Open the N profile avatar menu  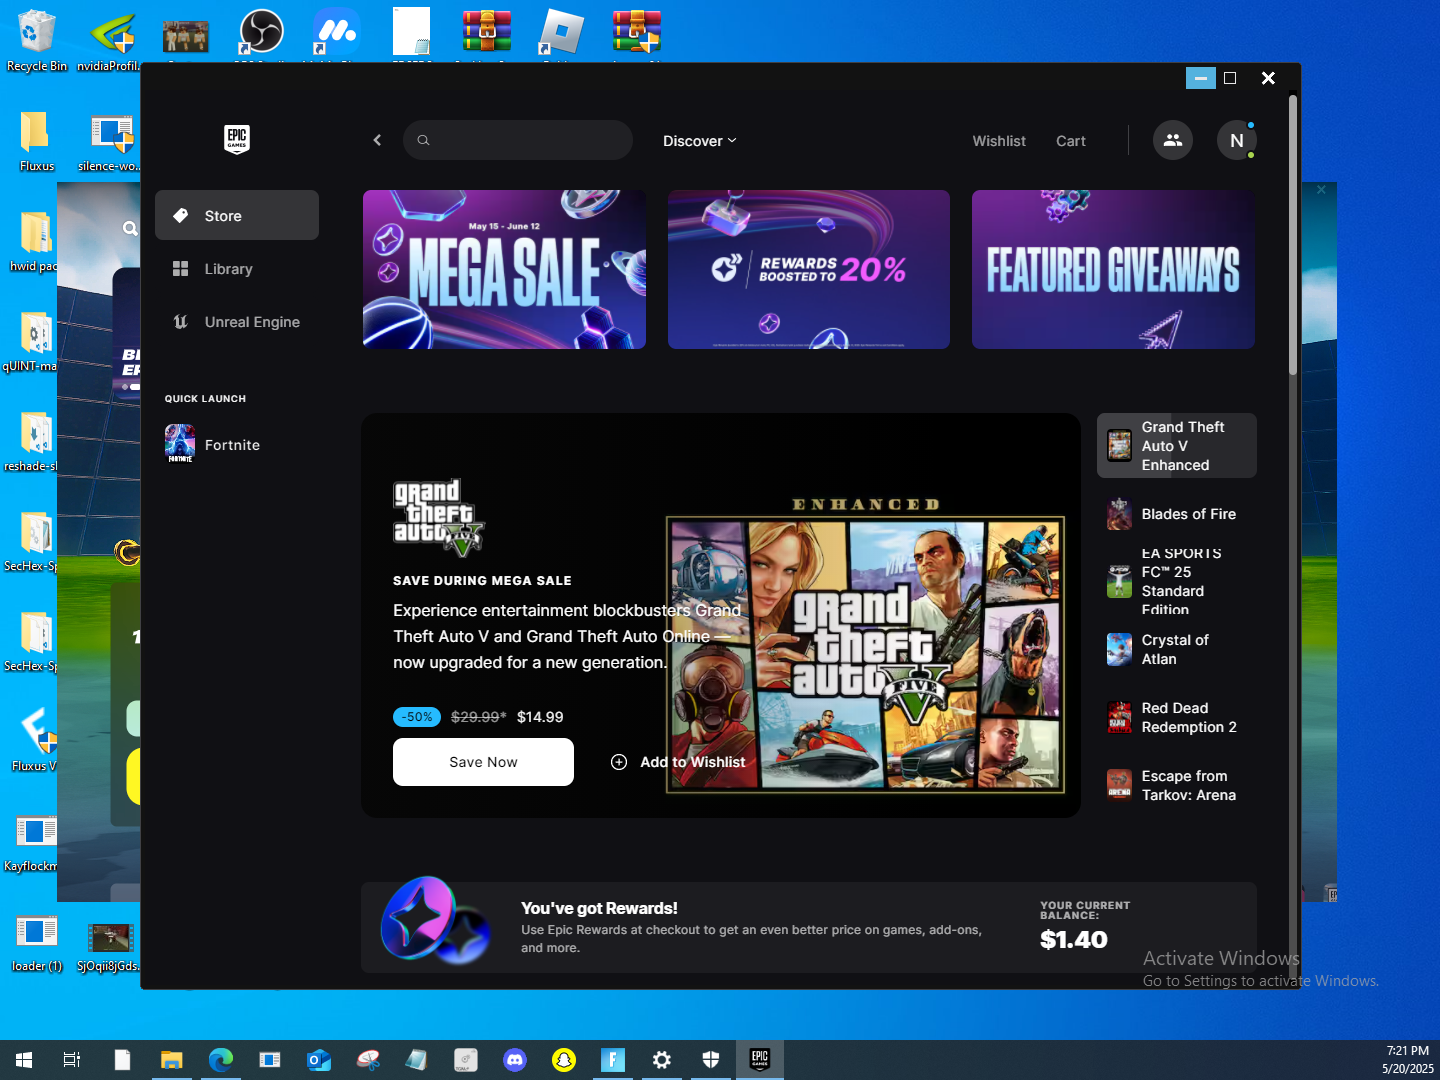click(x=1237, y=141)
